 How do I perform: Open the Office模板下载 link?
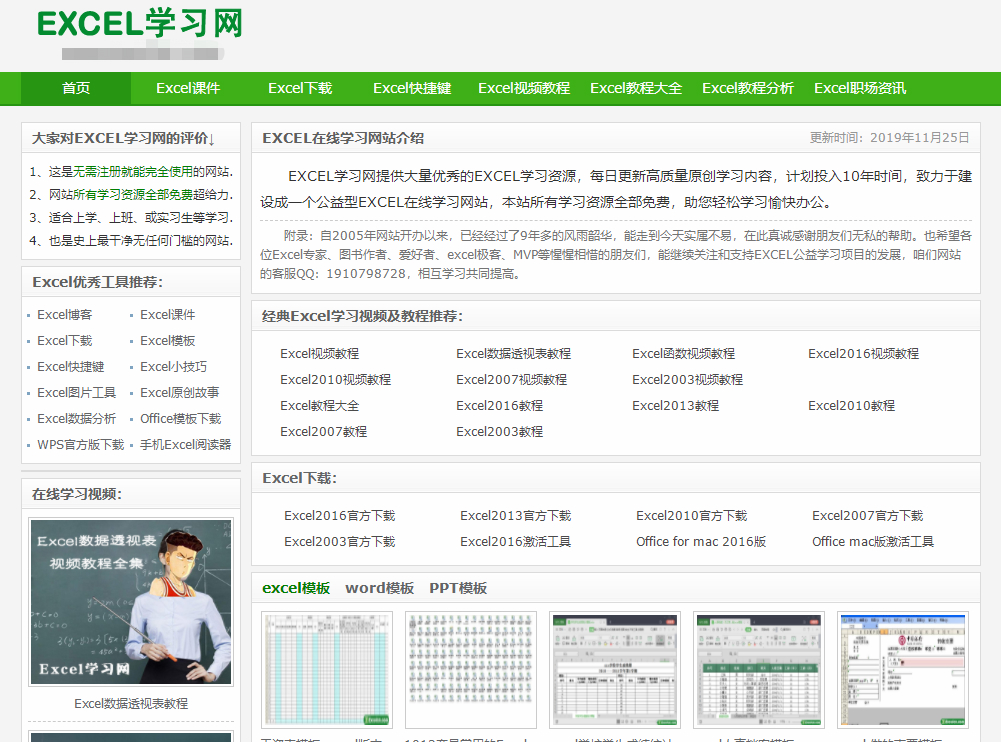point(181,419)
